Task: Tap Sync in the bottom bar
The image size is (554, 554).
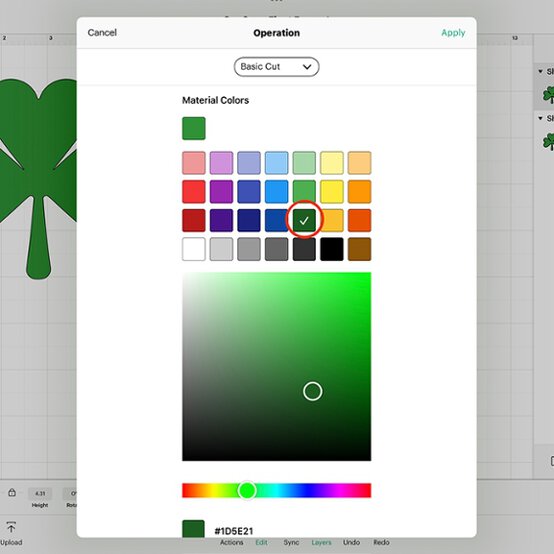Action: pos(291,542)
